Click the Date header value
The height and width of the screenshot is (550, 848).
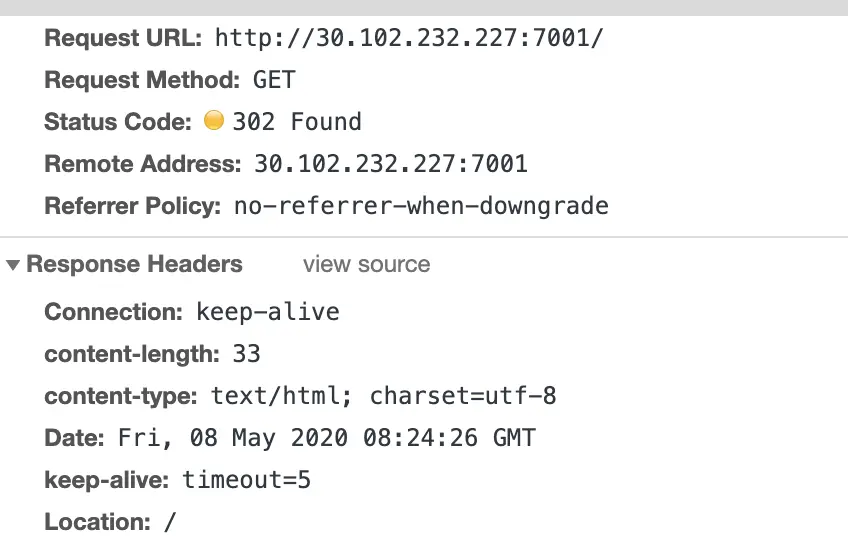tap(327, 438)
